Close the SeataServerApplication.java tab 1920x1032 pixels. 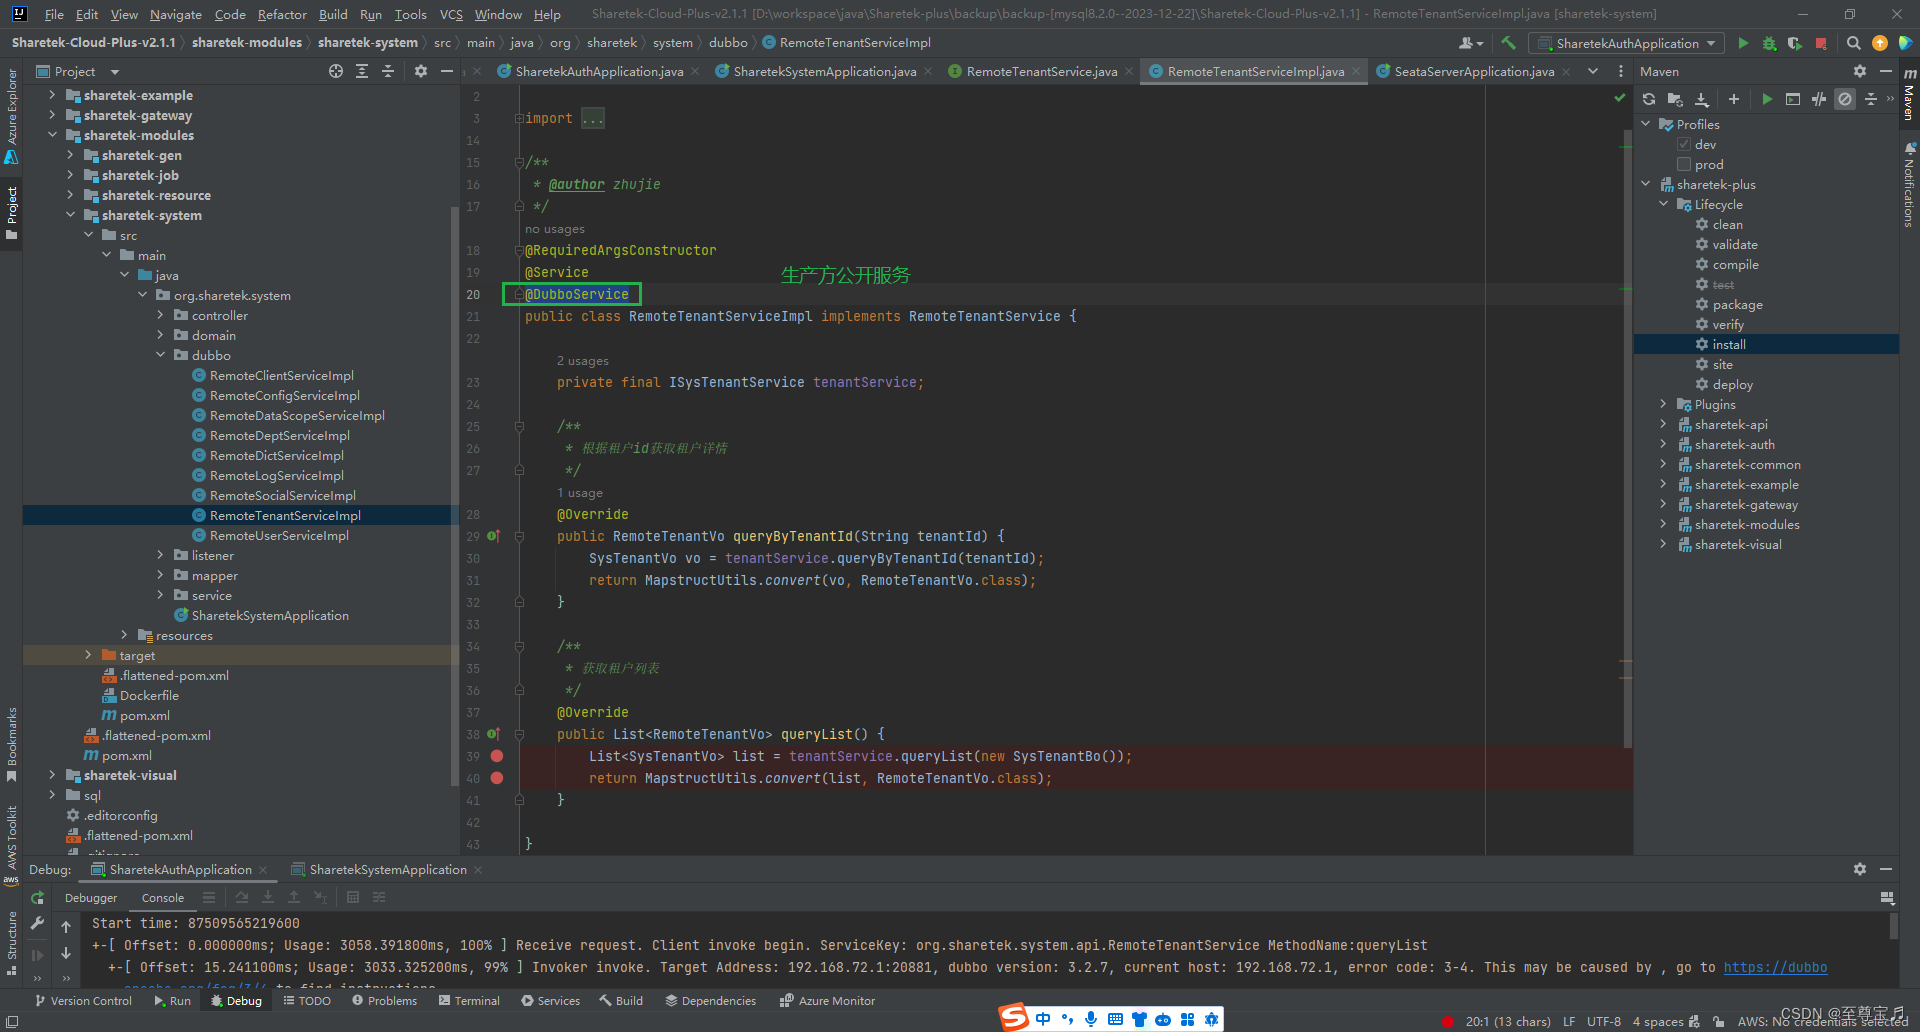(1566, 71)
